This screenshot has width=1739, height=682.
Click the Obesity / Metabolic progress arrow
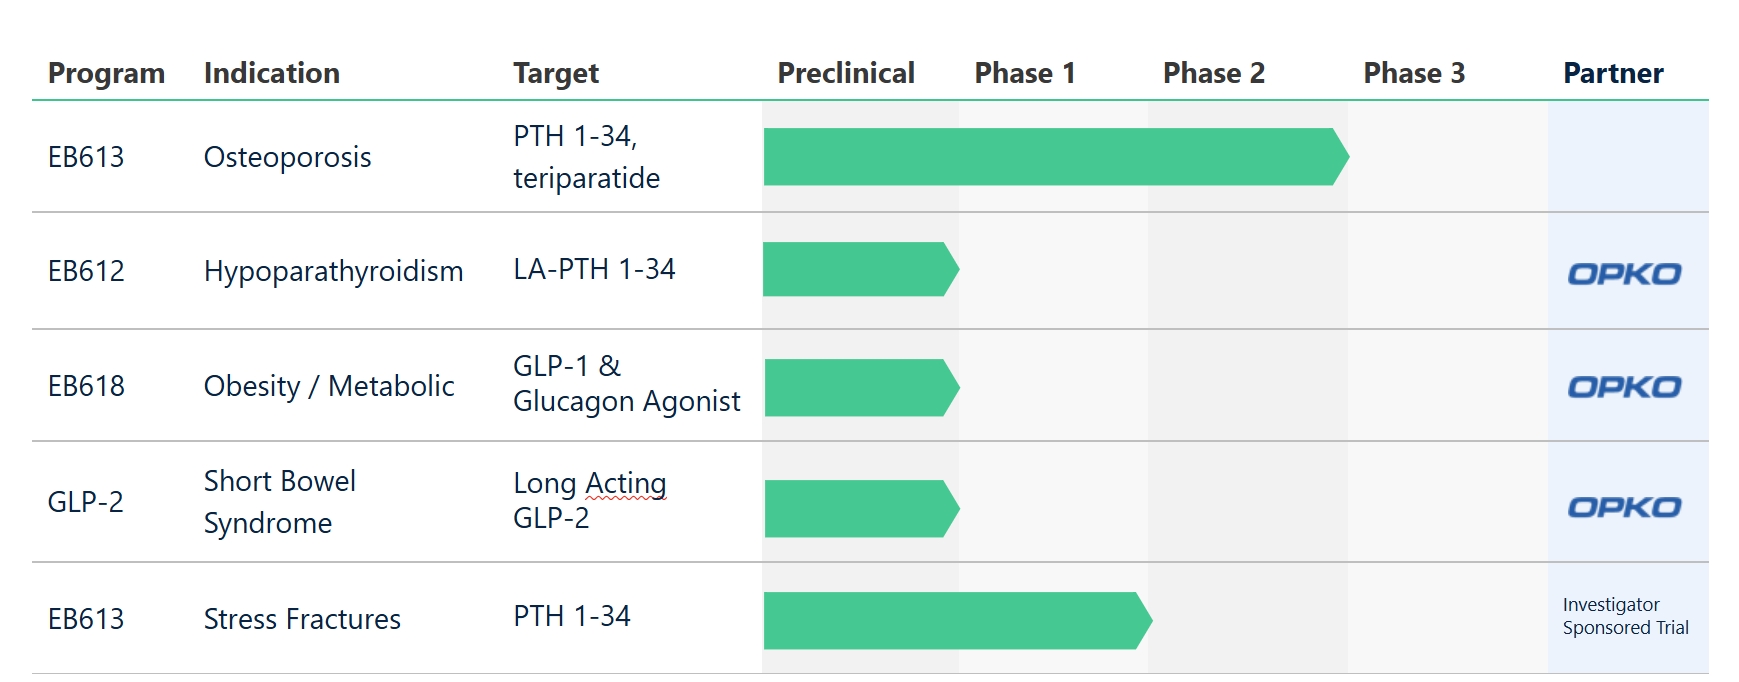[860, 387]
